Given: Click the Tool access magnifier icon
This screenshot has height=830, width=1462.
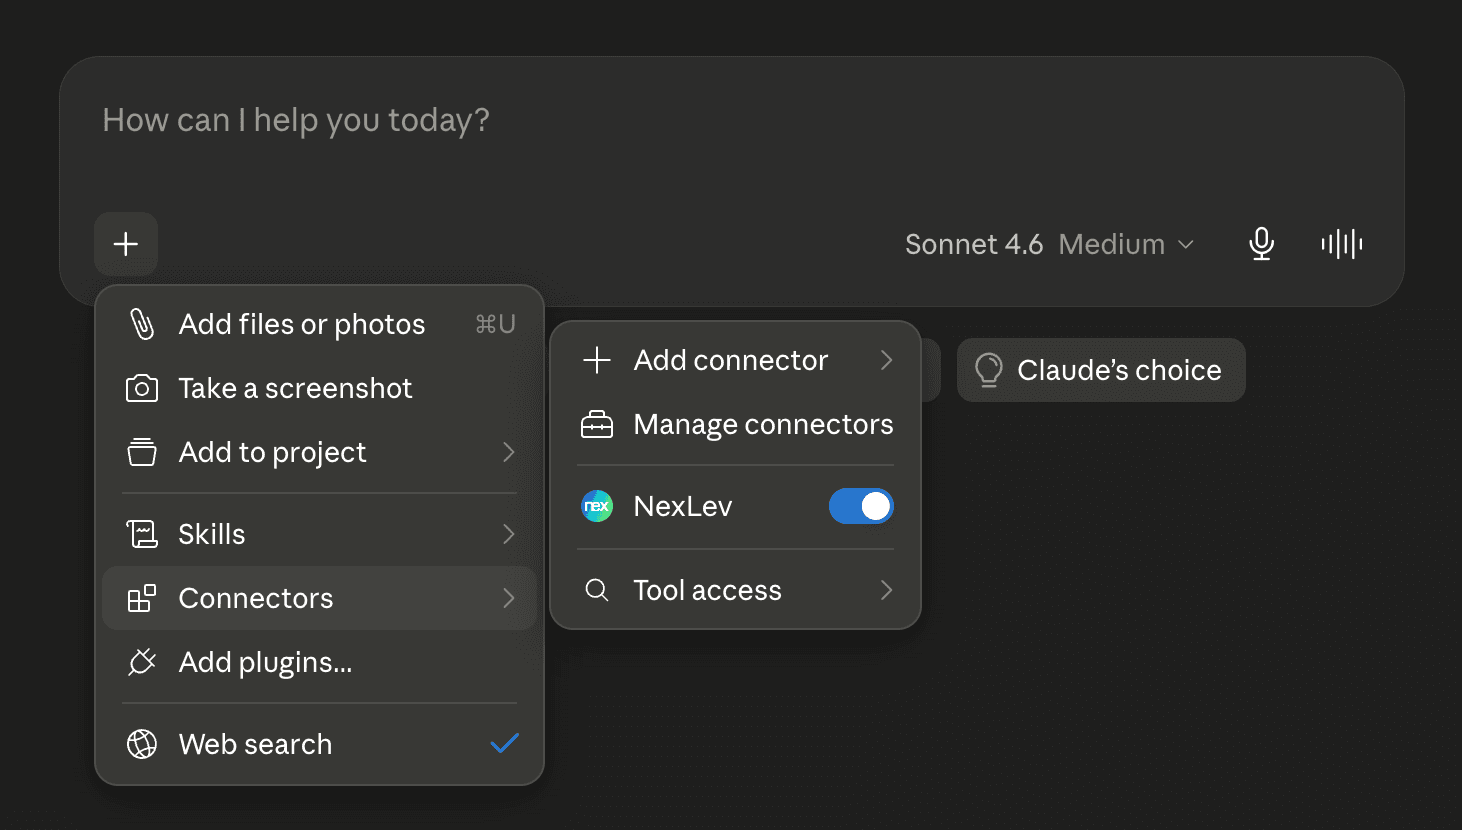Looking at the screenshot, I should coord(597,590).
